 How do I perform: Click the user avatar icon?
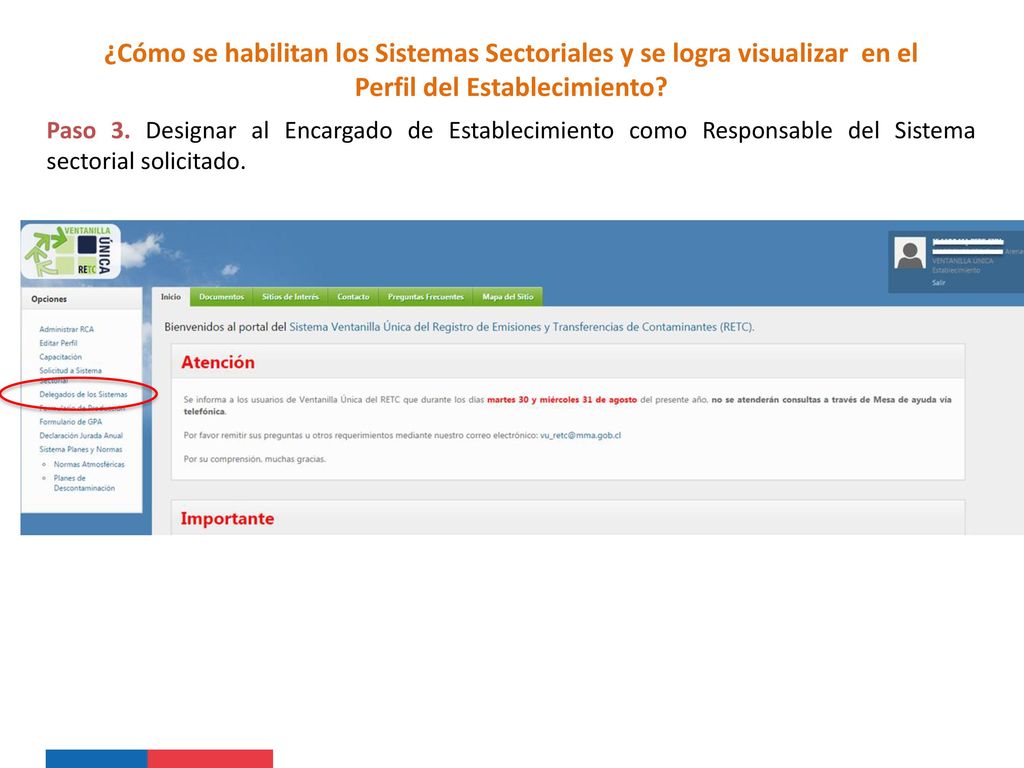click(x=910, y=253)
